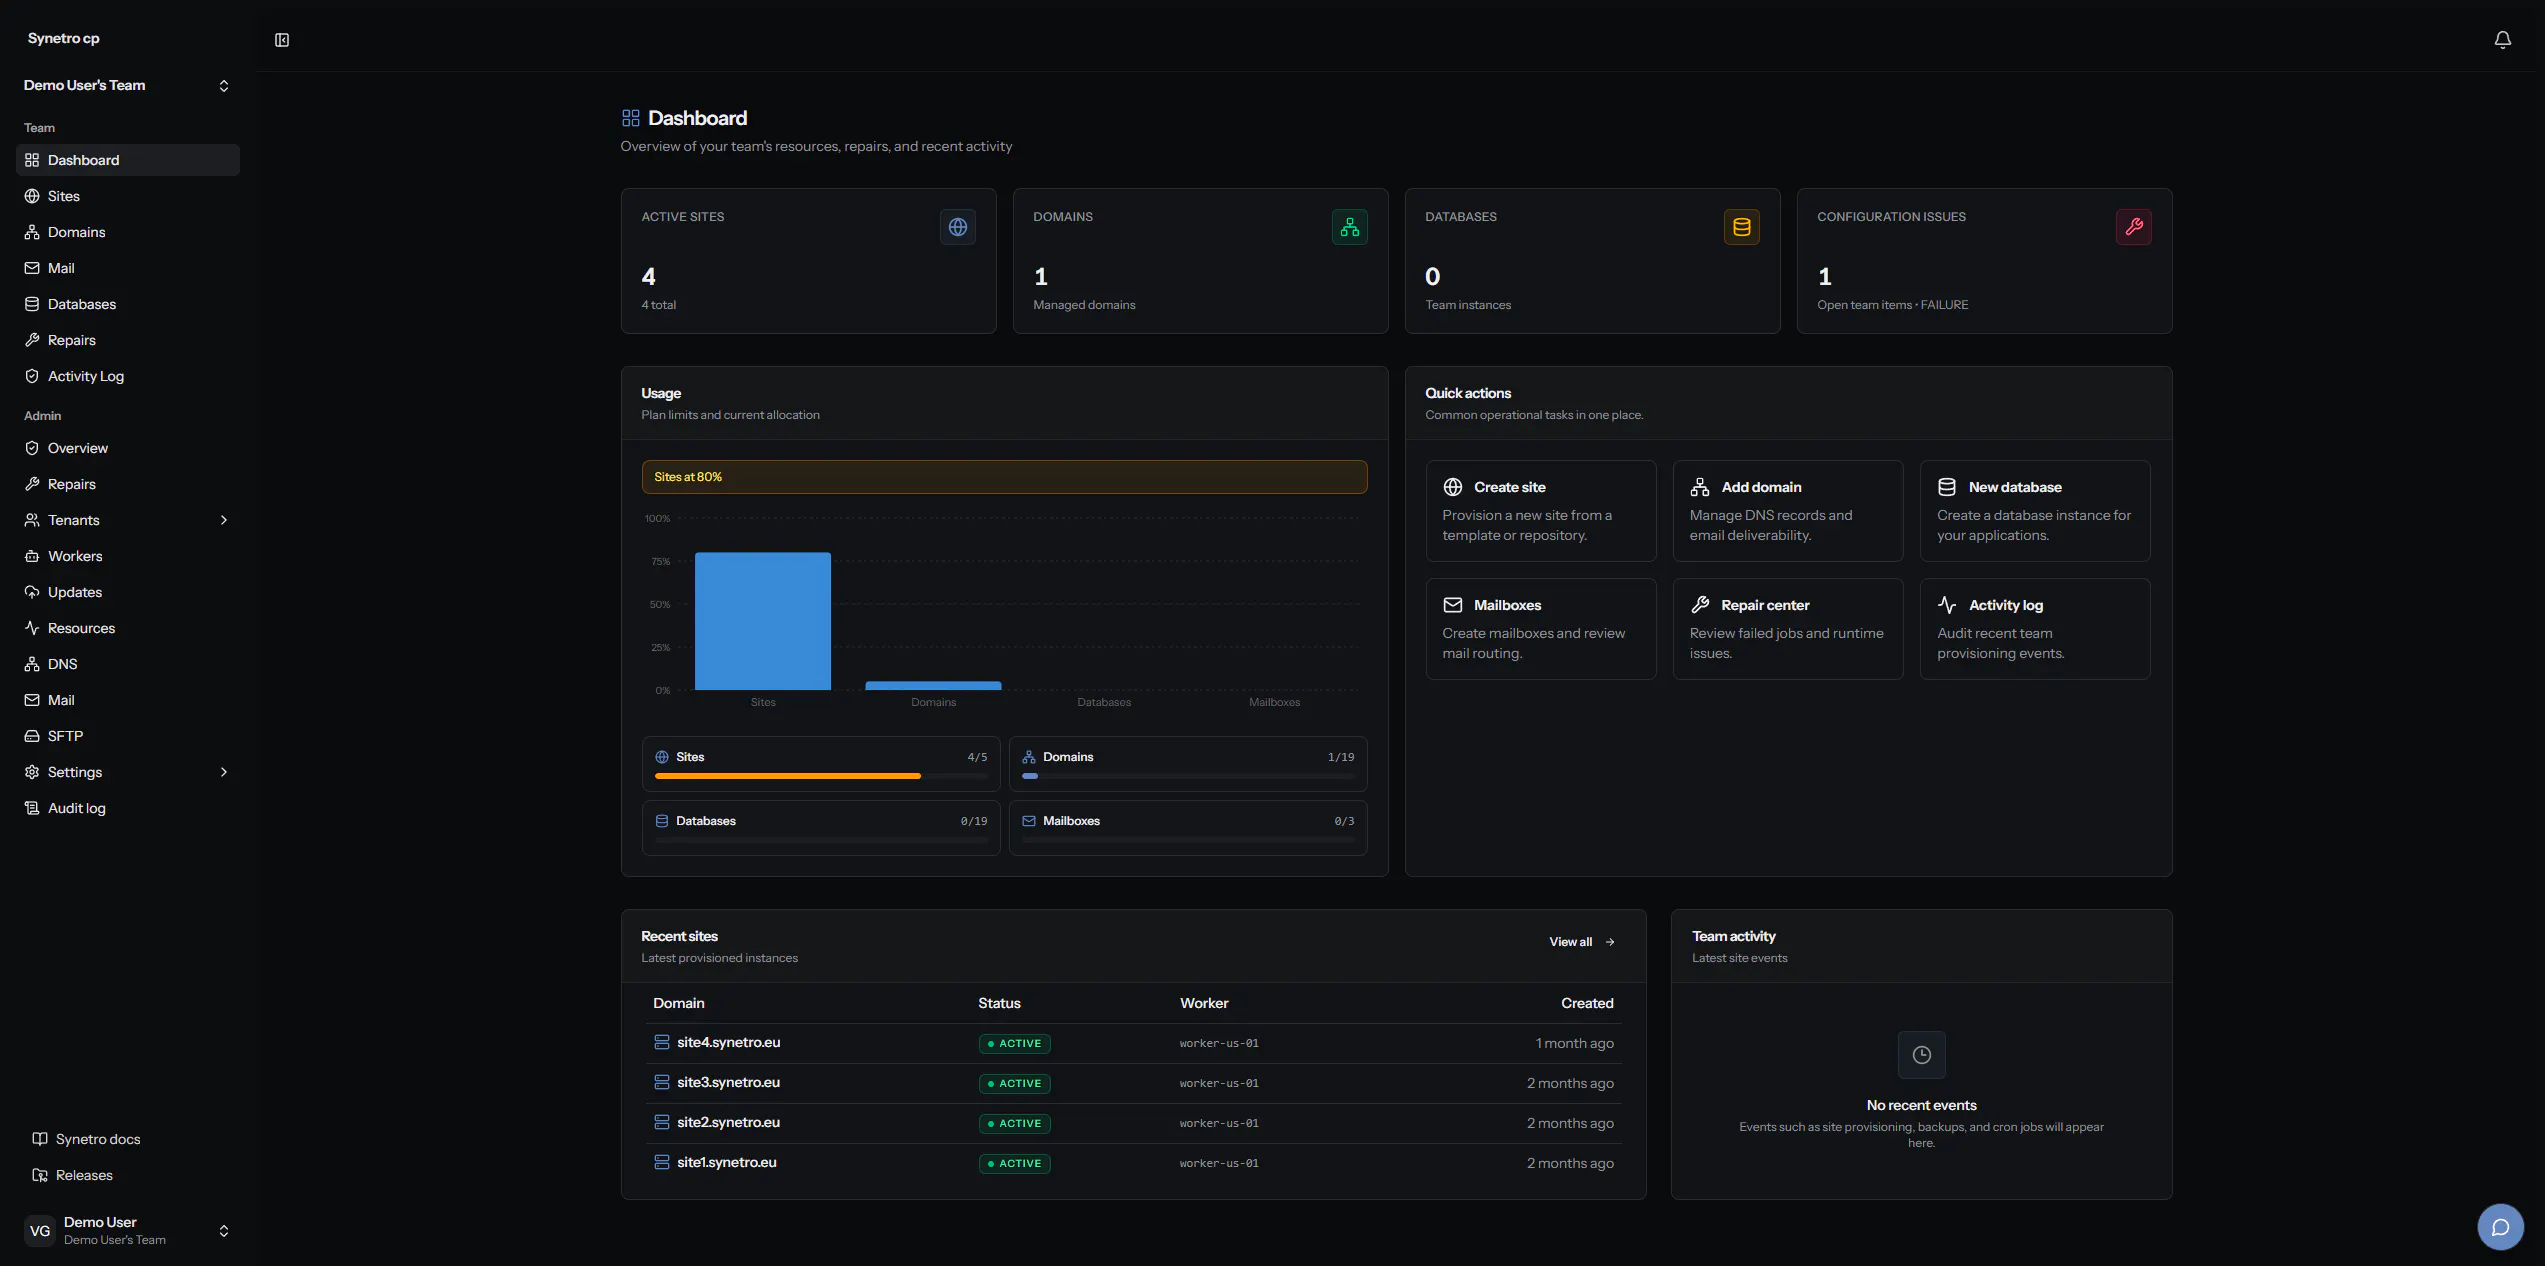2545x1266 pixels.
Task: Open the Demo User's Team switcher
Action: click(x=128, y=85)
